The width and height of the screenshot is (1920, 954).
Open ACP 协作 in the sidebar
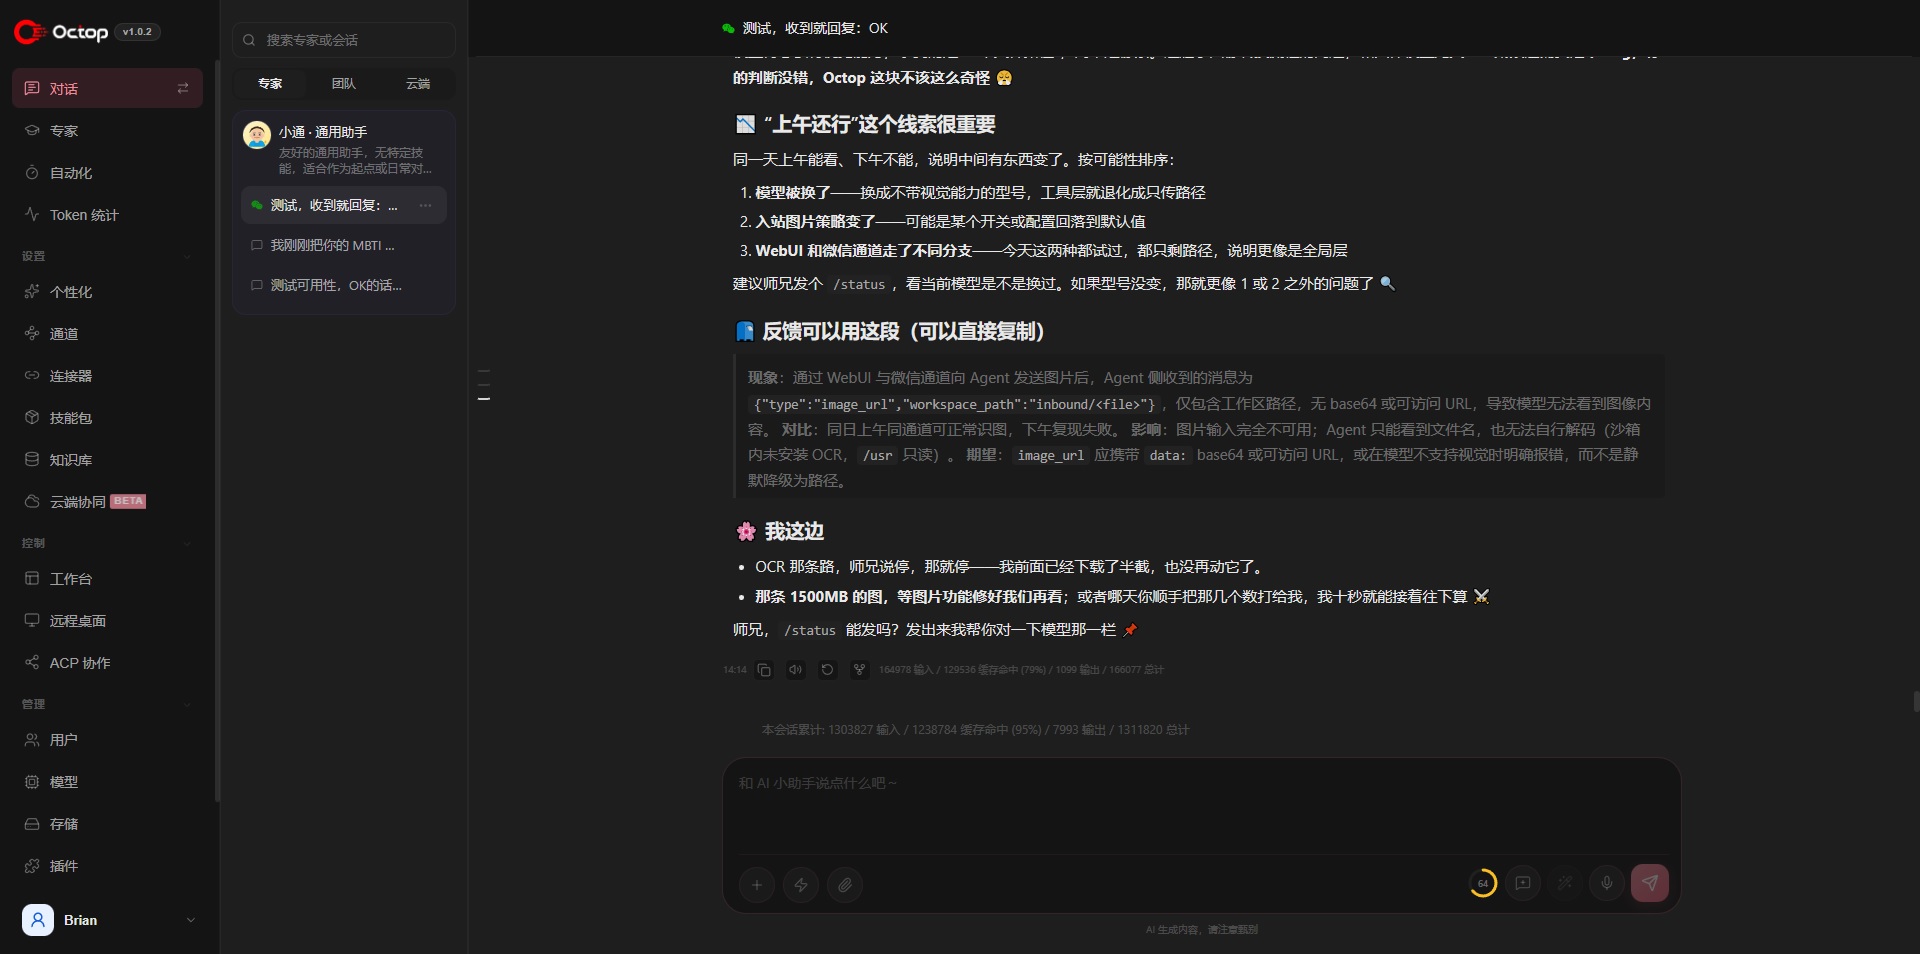pos(108,663)
